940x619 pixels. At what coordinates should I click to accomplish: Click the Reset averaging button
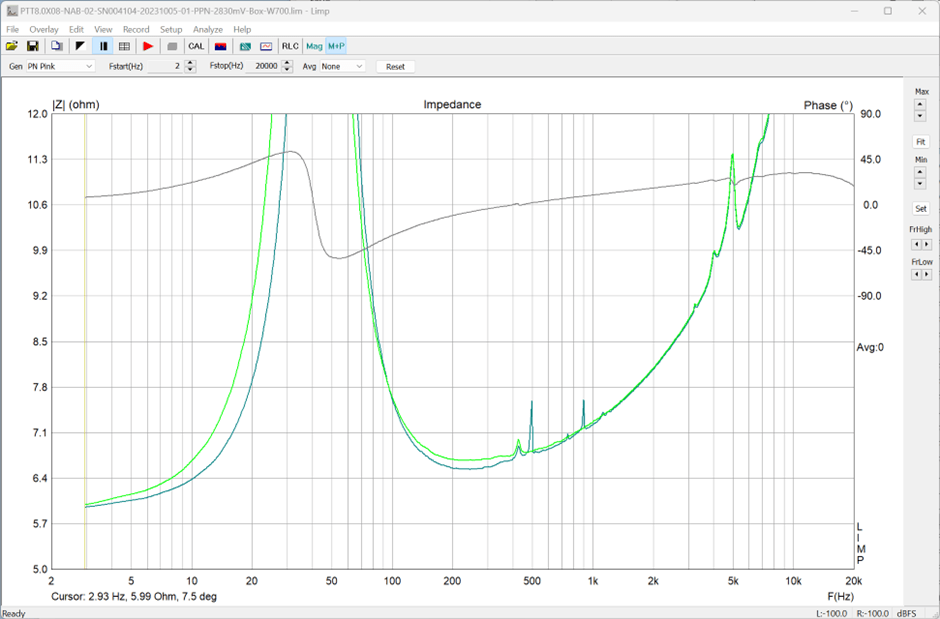pos(395,67)
